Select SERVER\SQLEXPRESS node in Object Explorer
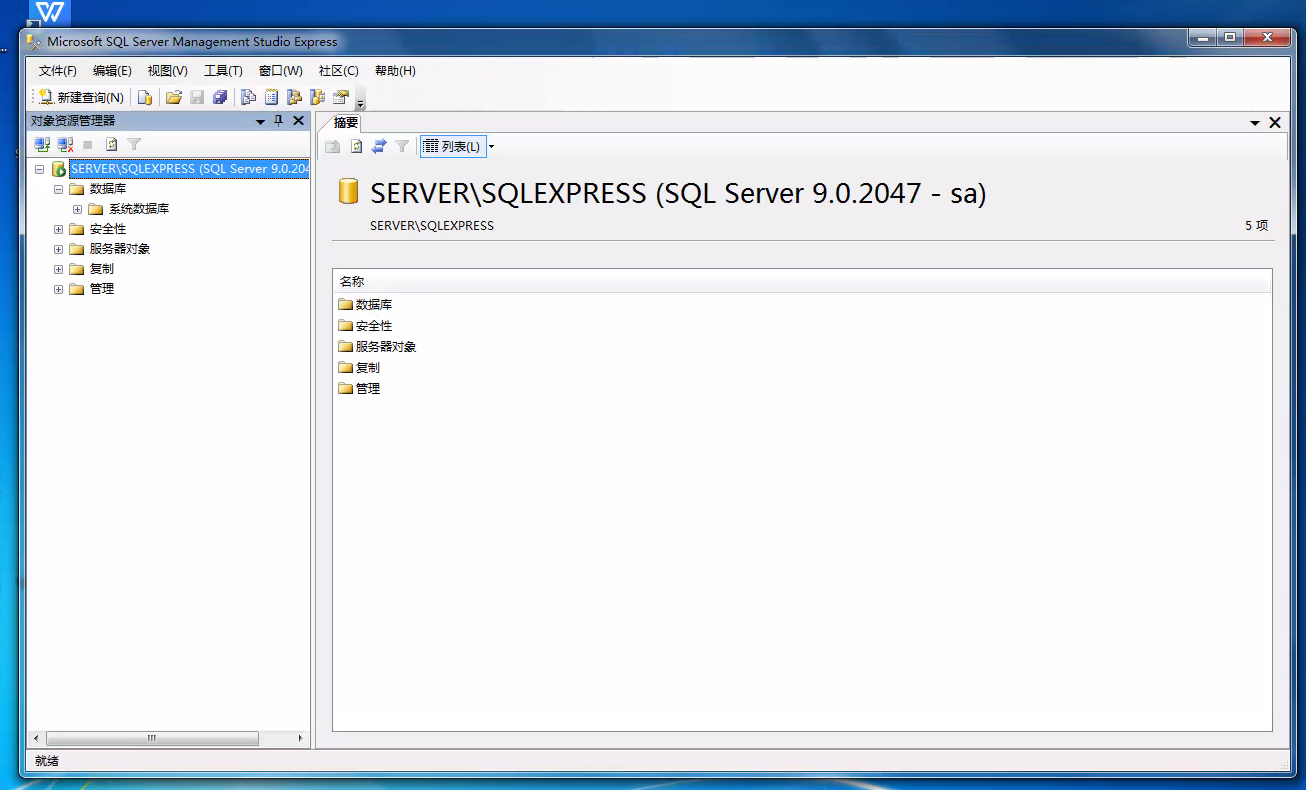This screenshot has width=1306, height=790. click(x=189, y=169)
